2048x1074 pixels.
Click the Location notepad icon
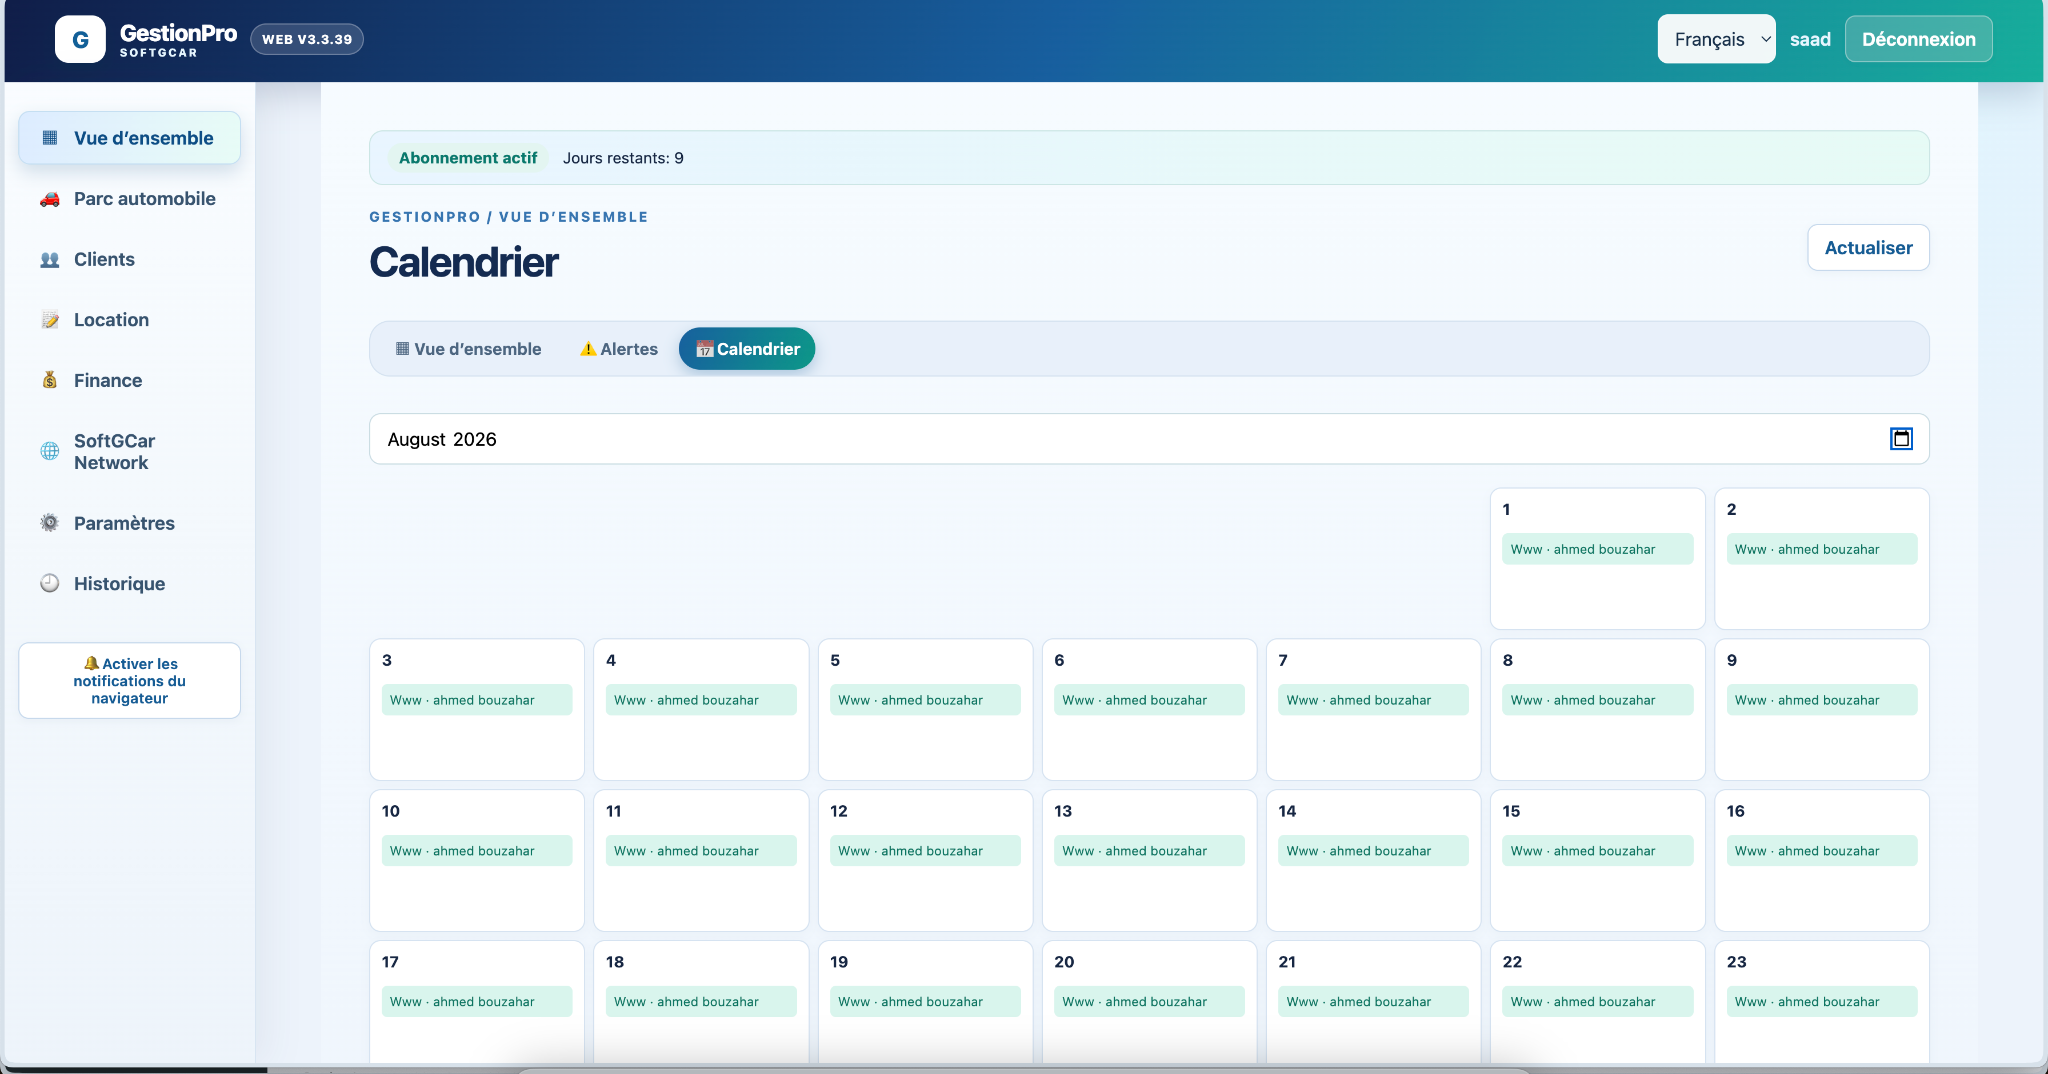(50, 320)
